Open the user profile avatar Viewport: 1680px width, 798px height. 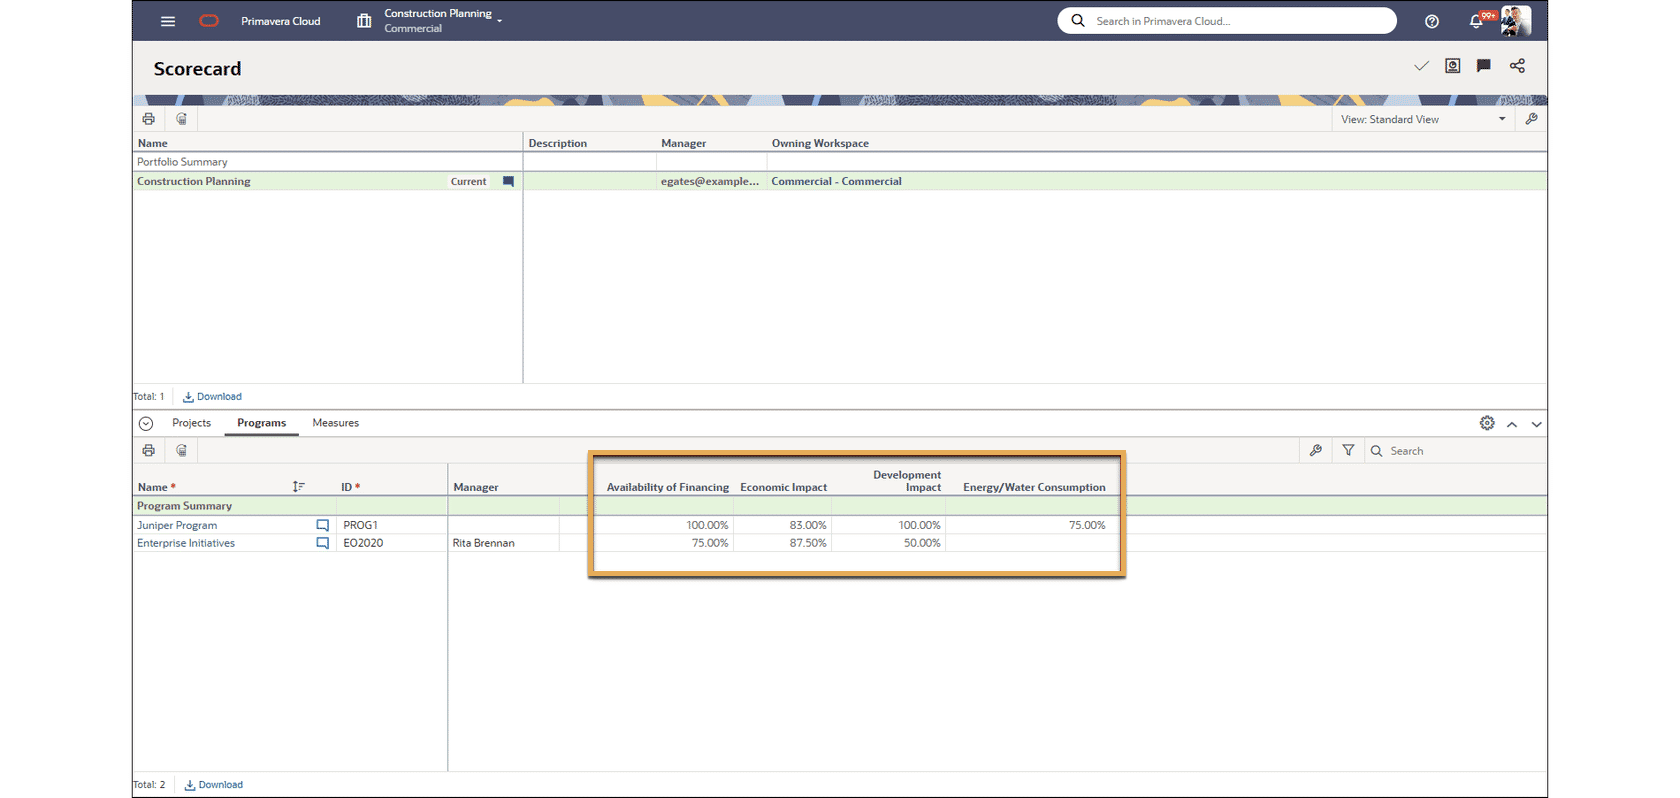point(1516,21)
